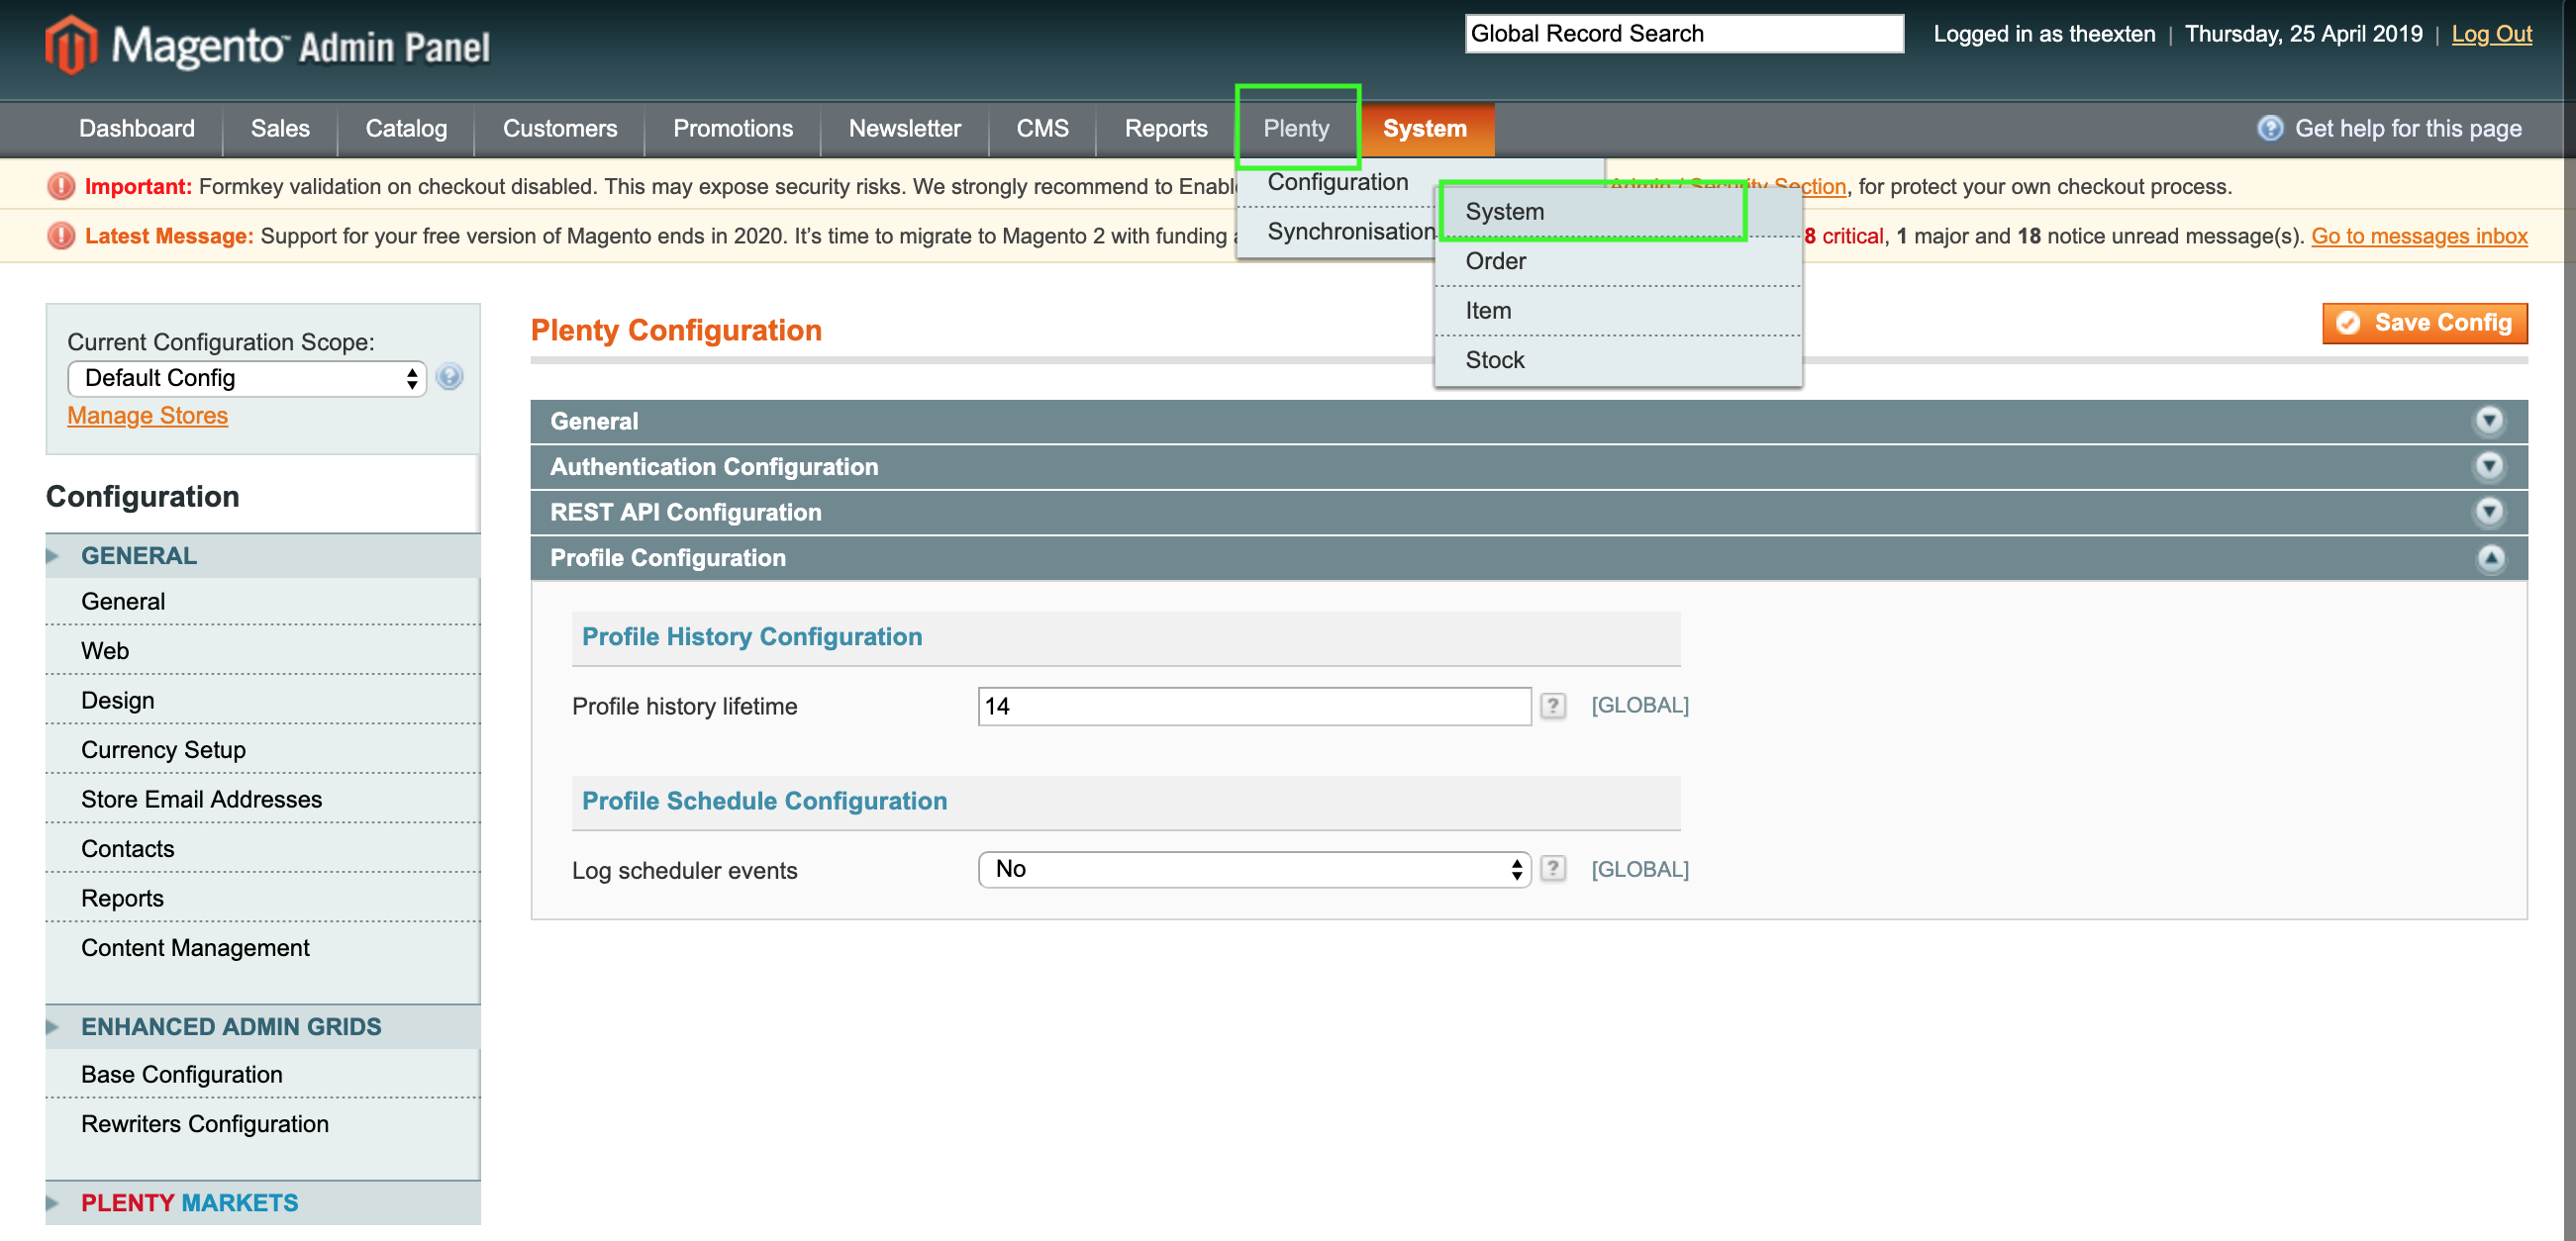Open the Contacts configuration section

pos(263,849)
